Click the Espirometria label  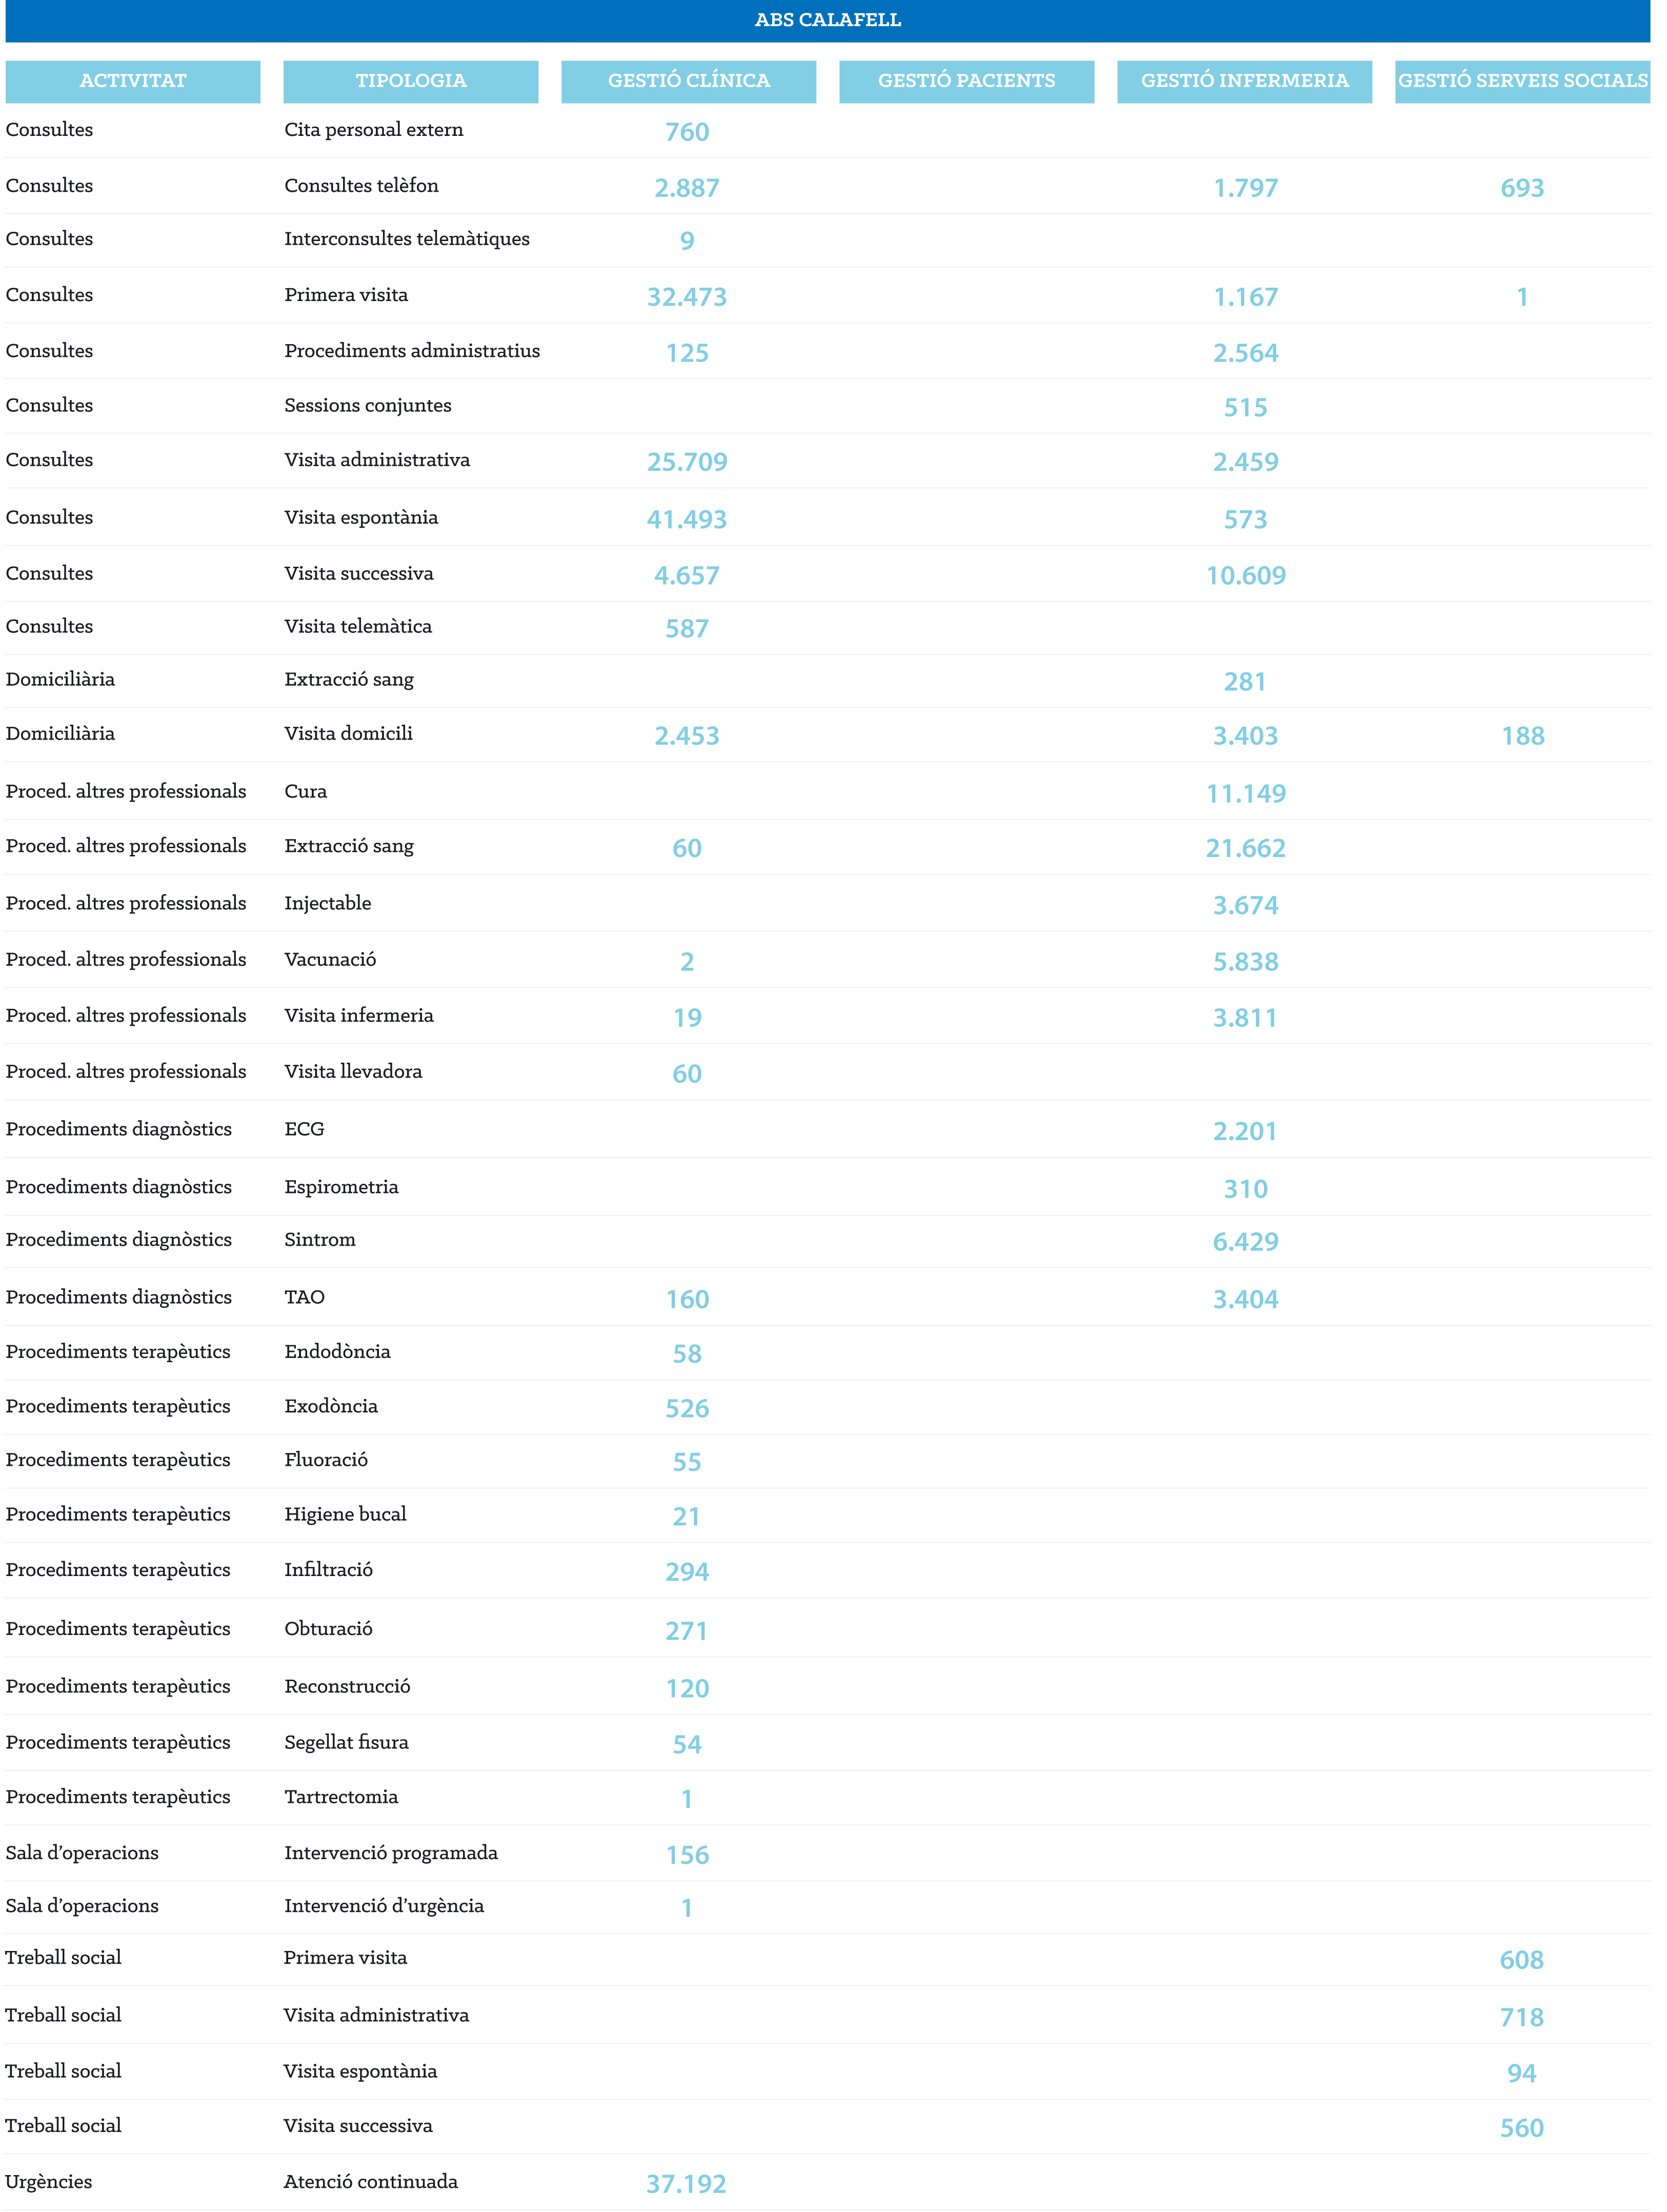[341, 1188]
